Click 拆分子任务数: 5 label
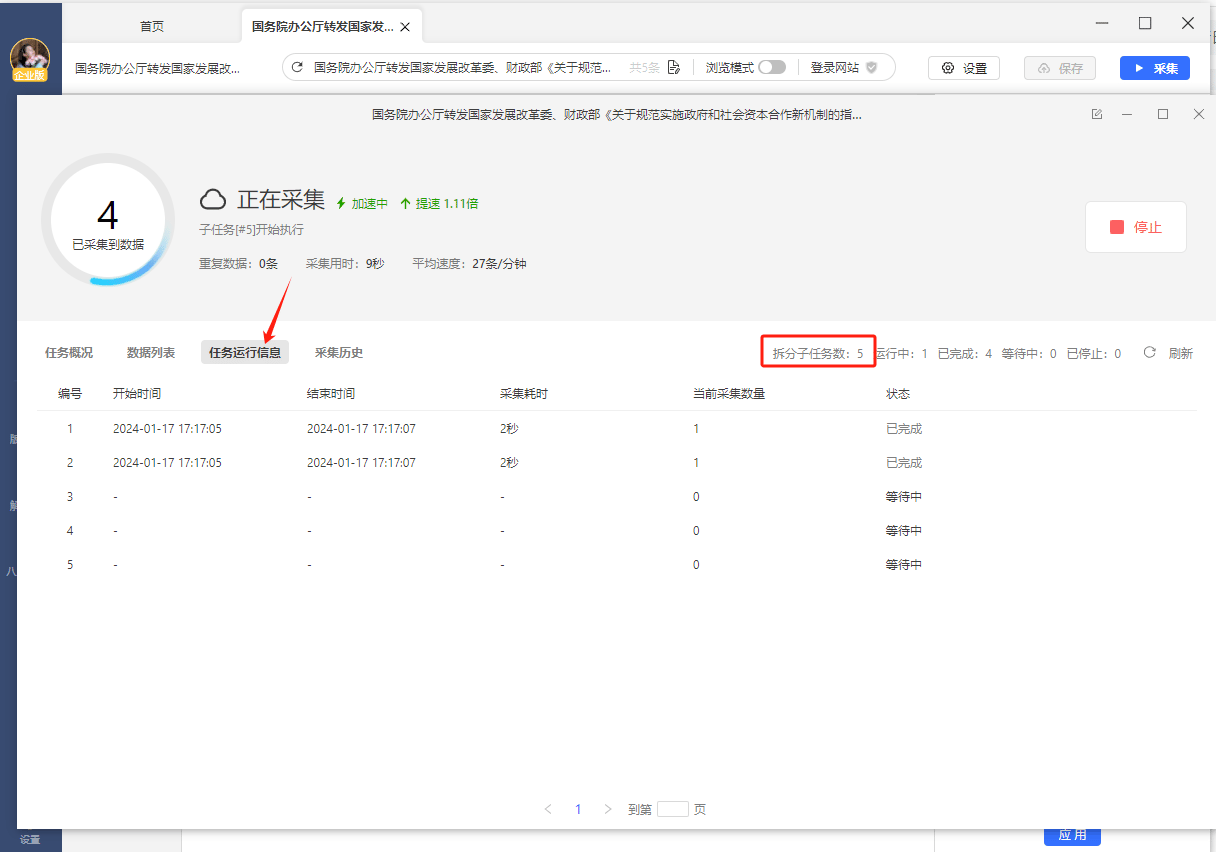 coord(818,354)
